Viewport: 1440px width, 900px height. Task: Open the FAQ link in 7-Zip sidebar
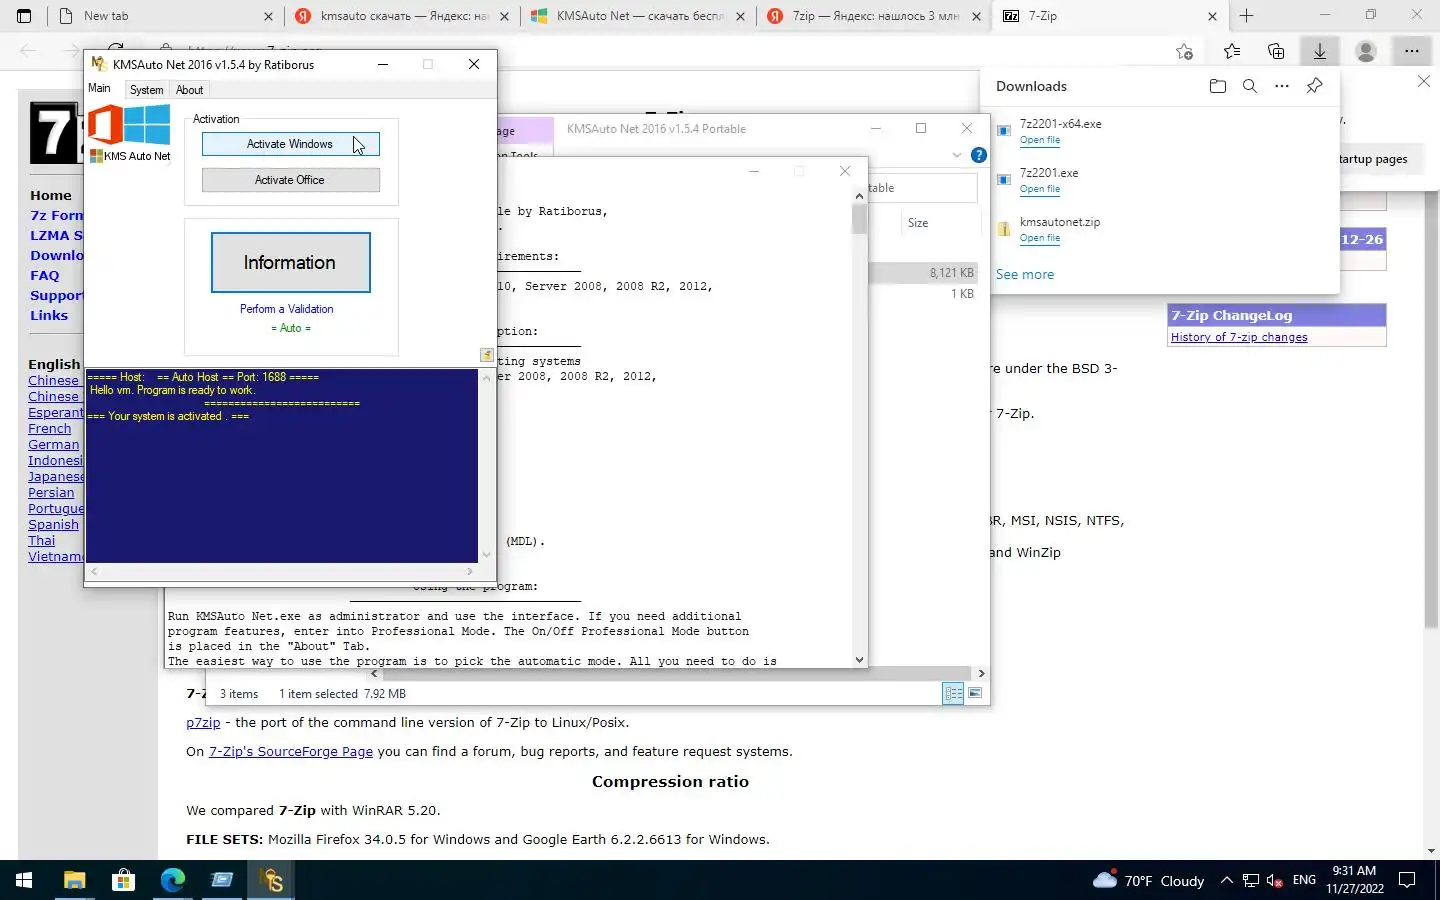pyautogui.click(x=45, y=275)
